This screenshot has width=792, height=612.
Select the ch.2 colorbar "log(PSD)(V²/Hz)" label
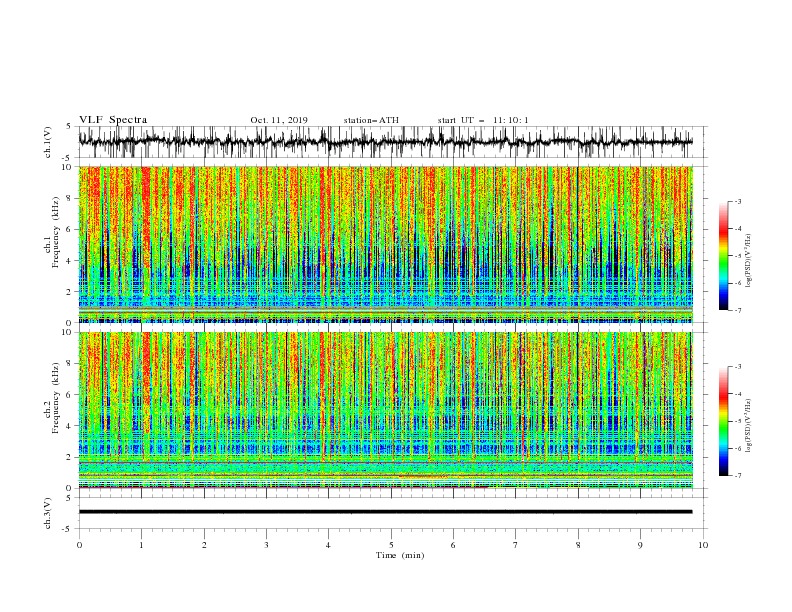(748, 426)
